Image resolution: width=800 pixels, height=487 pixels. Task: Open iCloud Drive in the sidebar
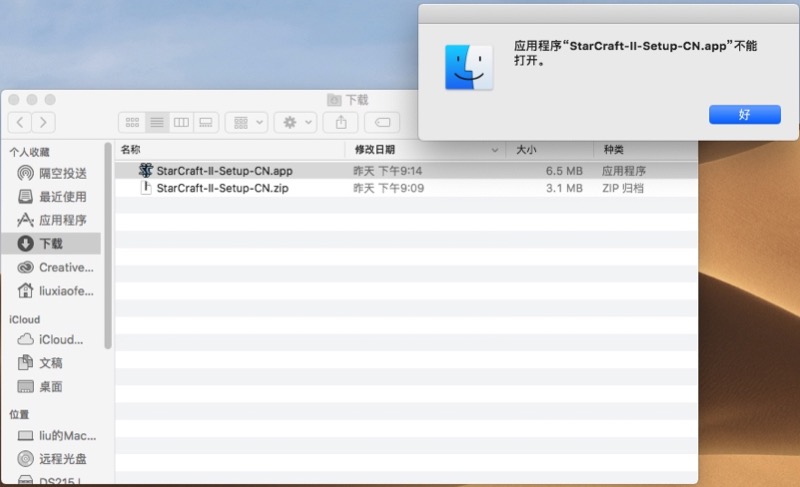click(x=52, y=340)
